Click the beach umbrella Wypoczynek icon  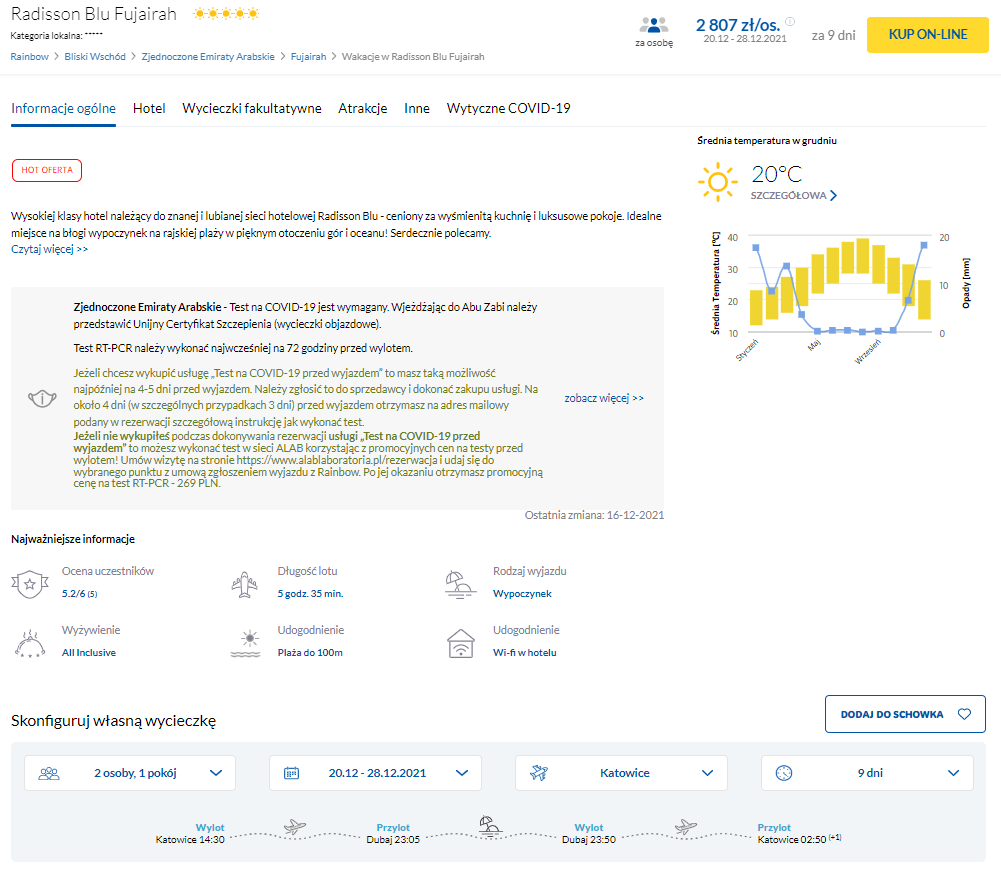click(461, 583)
